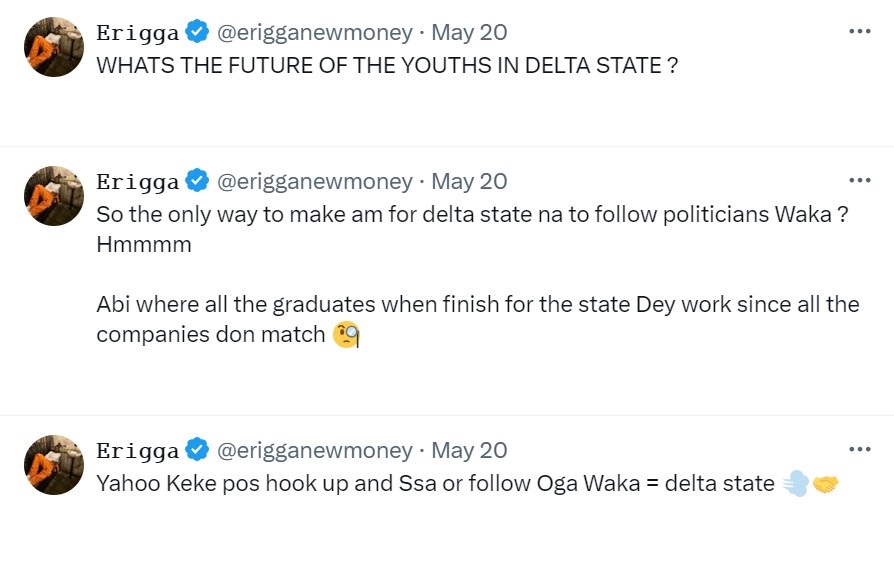Click @erigganewmoney handle on the first tweet
Viewport: 894px width, 562px height.
click(x=314, y=33)
